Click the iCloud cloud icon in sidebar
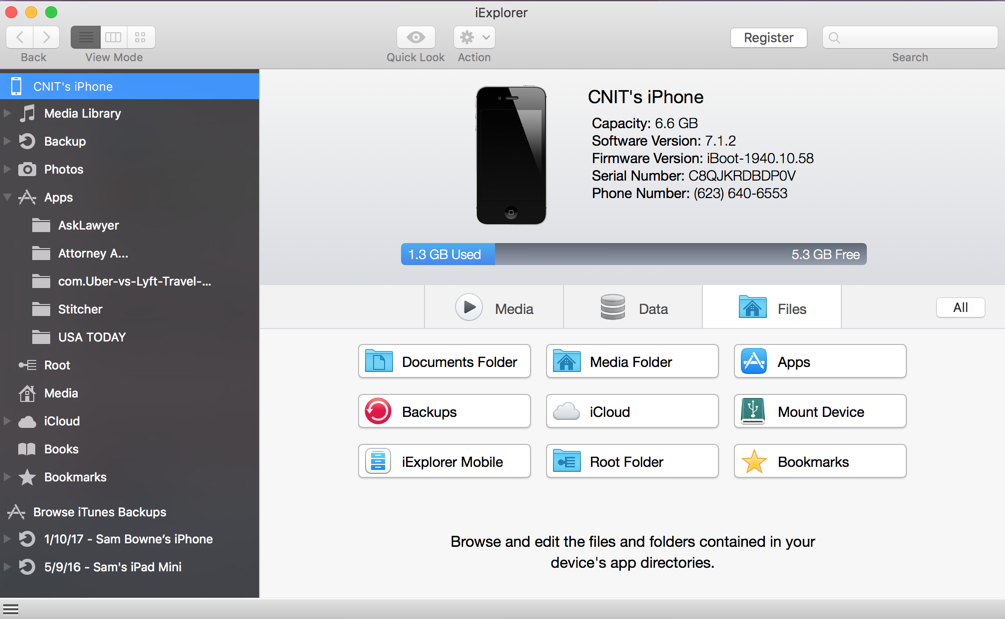 [x=27, y=421]
